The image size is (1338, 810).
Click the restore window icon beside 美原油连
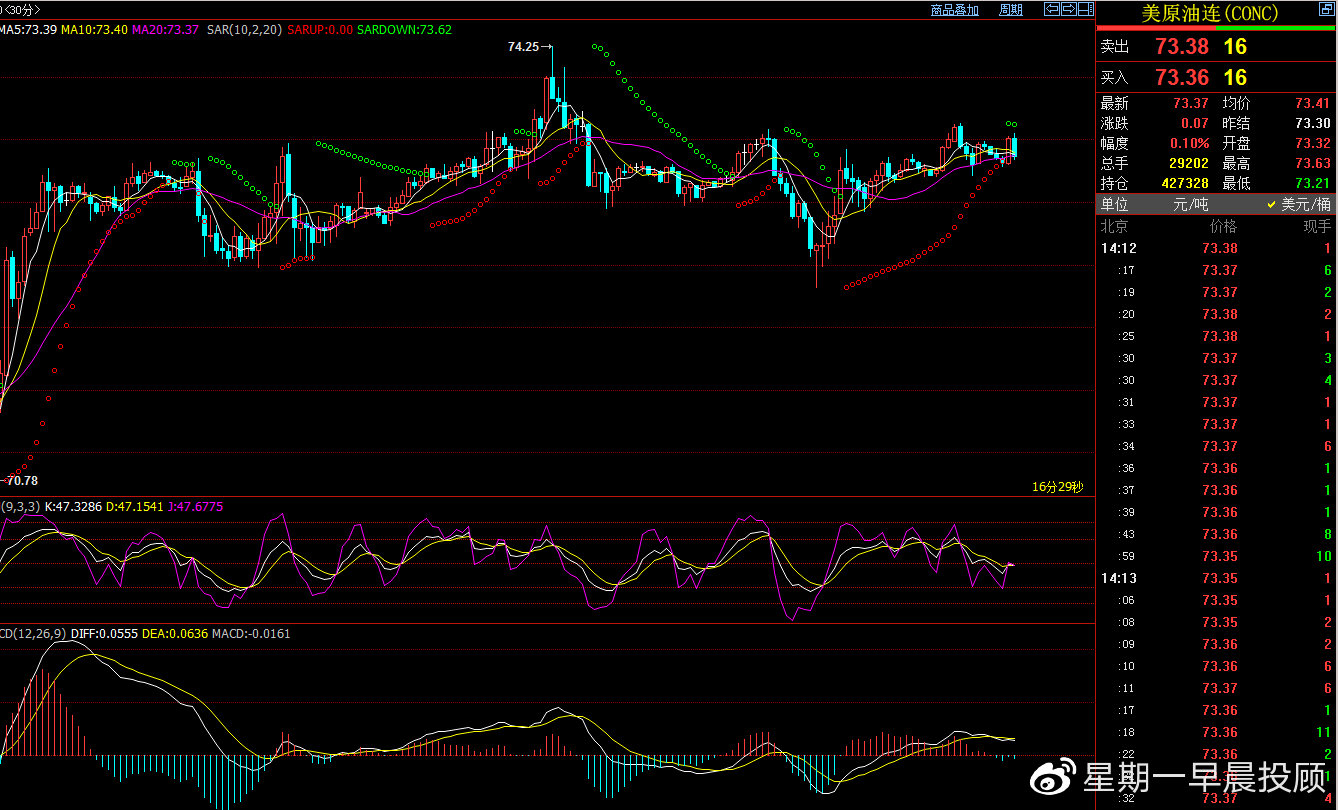(1327, 9)
